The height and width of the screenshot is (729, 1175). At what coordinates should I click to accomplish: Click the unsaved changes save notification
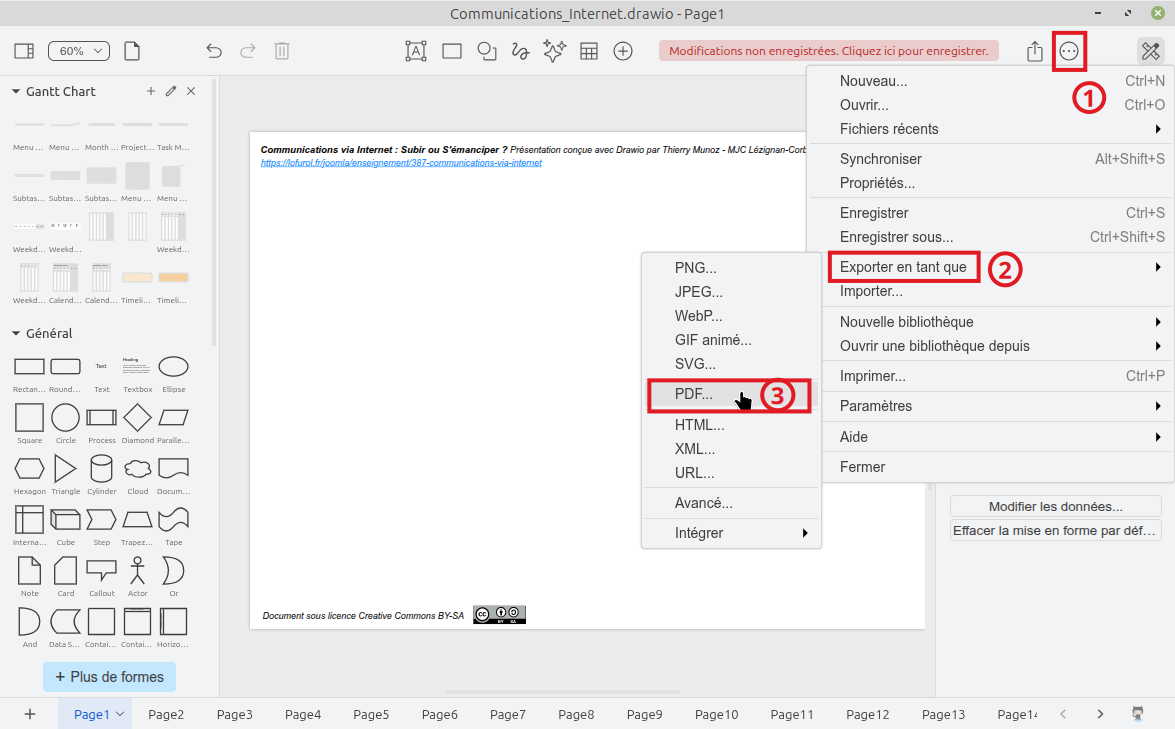click(x=828, y=51)
